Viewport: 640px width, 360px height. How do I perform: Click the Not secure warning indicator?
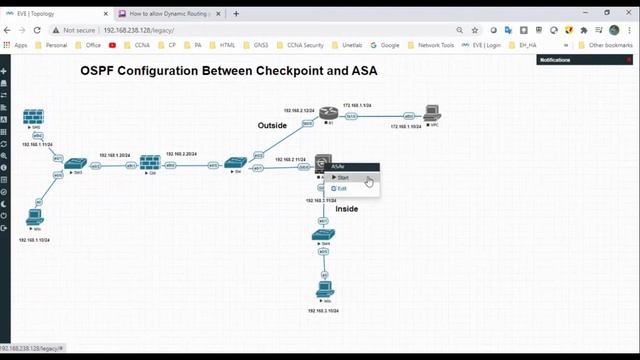74,30
